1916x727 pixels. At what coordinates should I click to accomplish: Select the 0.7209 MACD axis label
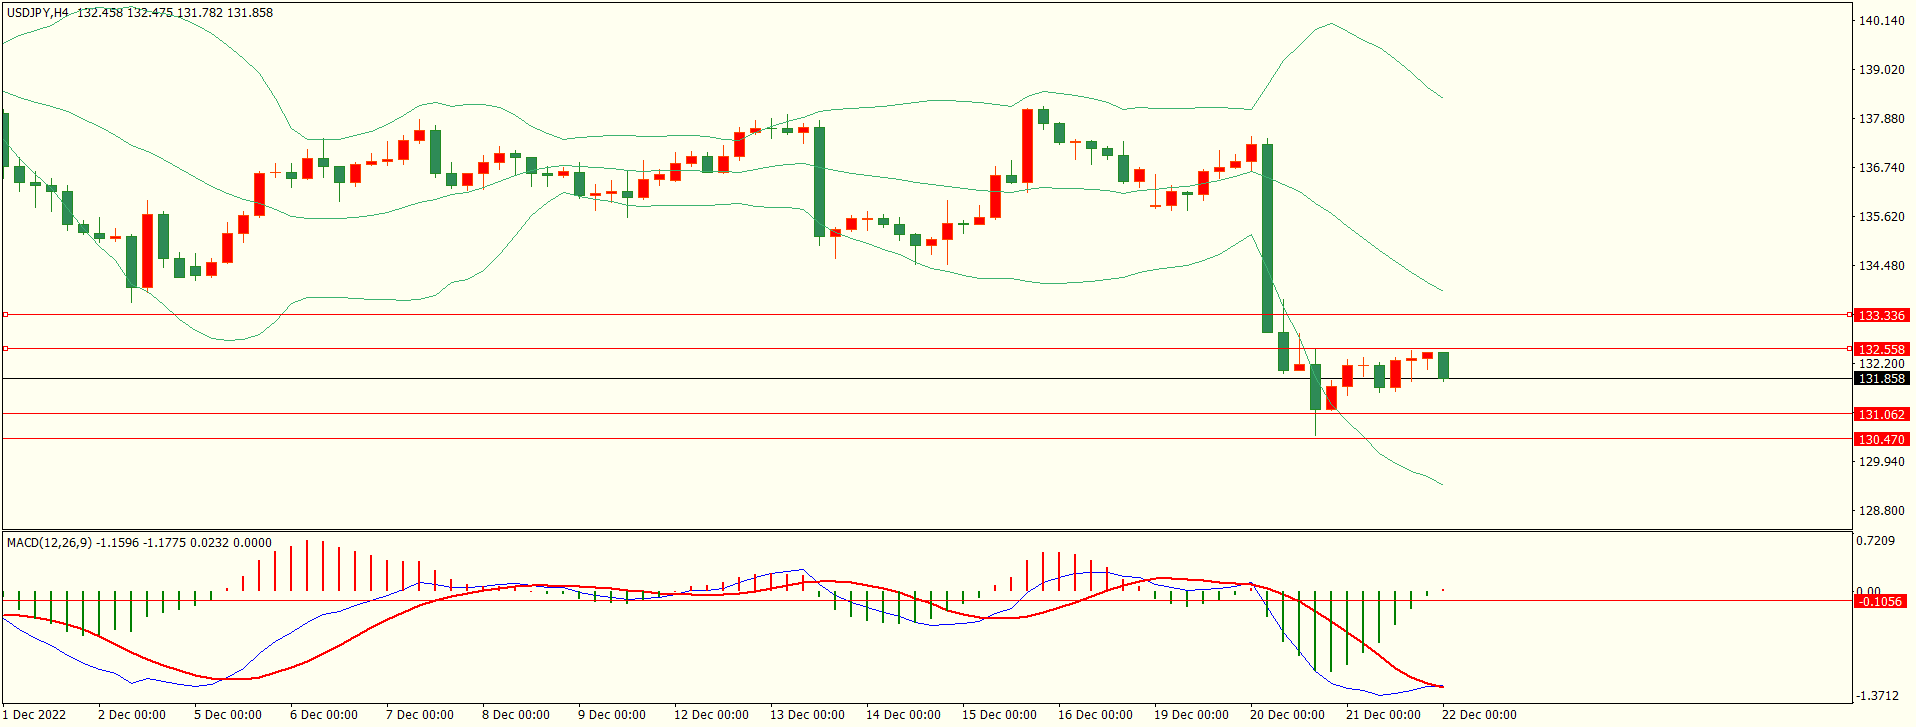1875,541
